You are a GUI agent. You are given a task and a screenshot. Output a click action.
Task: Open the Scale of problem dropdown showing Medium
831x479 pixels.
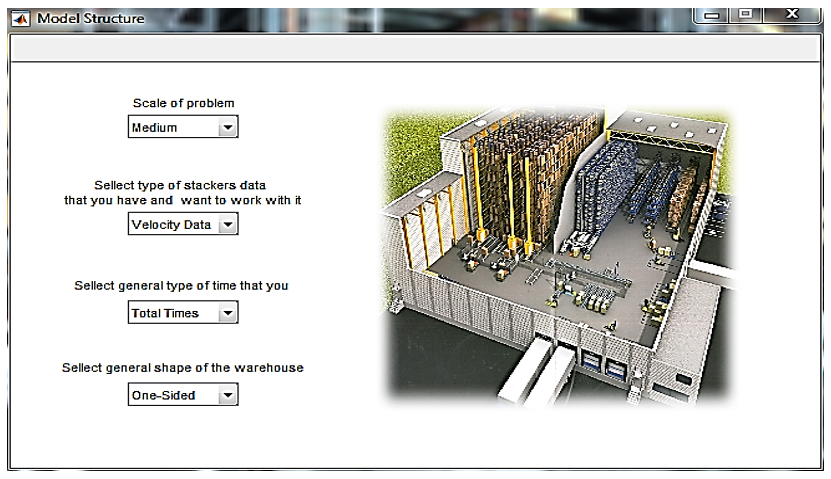coord(183,127)
